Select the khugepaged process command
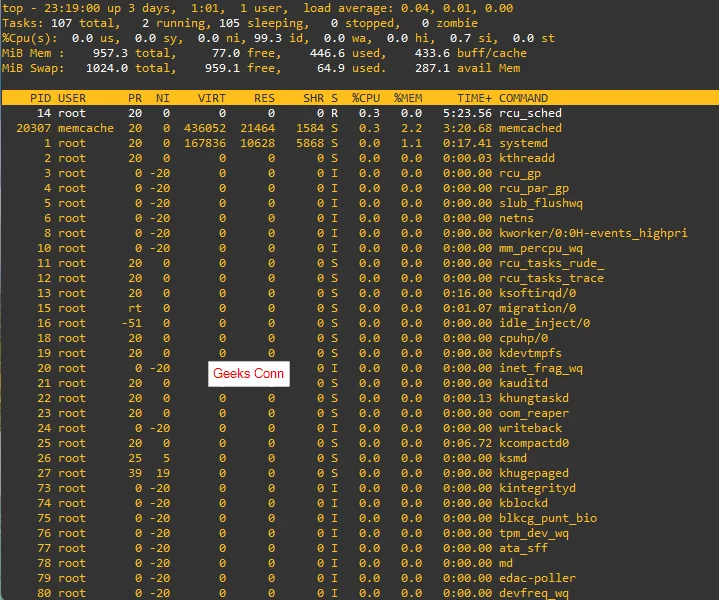Viewport: 719px width, 600px height. tap(534, 473)
